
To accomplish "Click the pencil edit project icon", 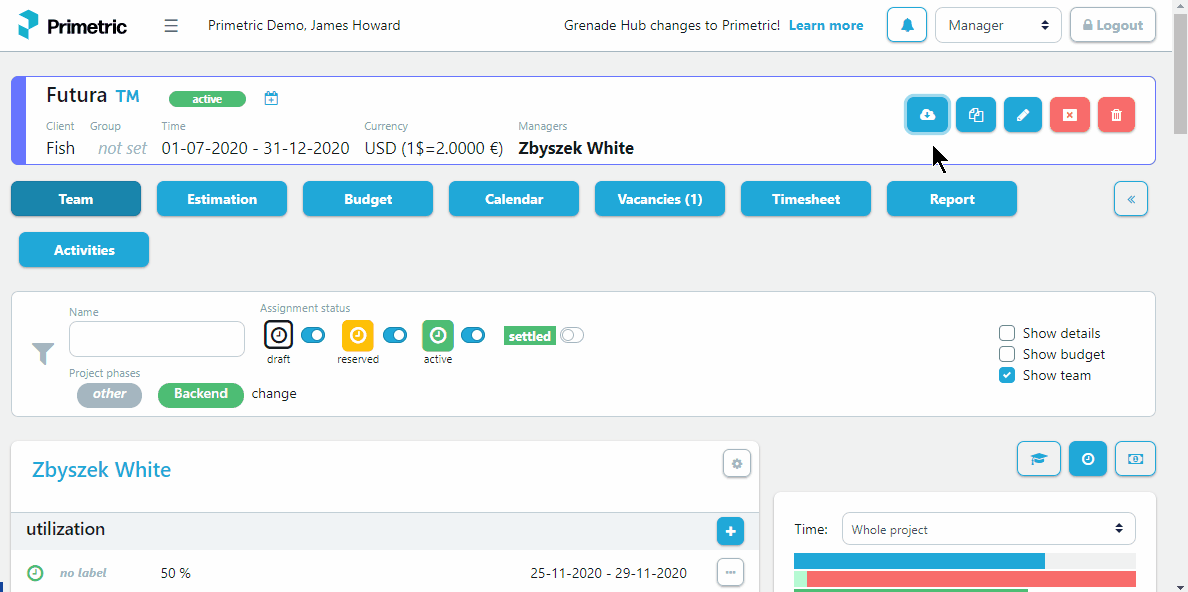I will click(1023, 115).
